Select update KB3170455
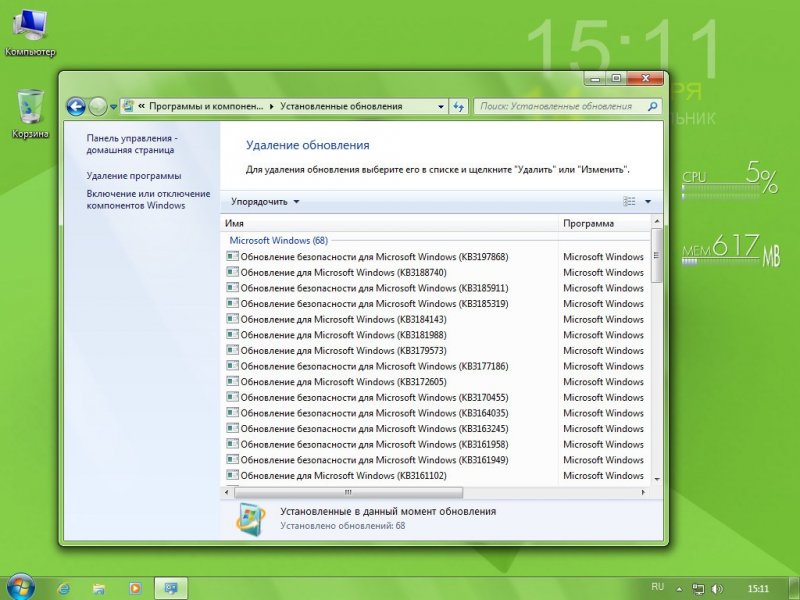Viewport: 800px width, 600px height. (x=437, y=397)
